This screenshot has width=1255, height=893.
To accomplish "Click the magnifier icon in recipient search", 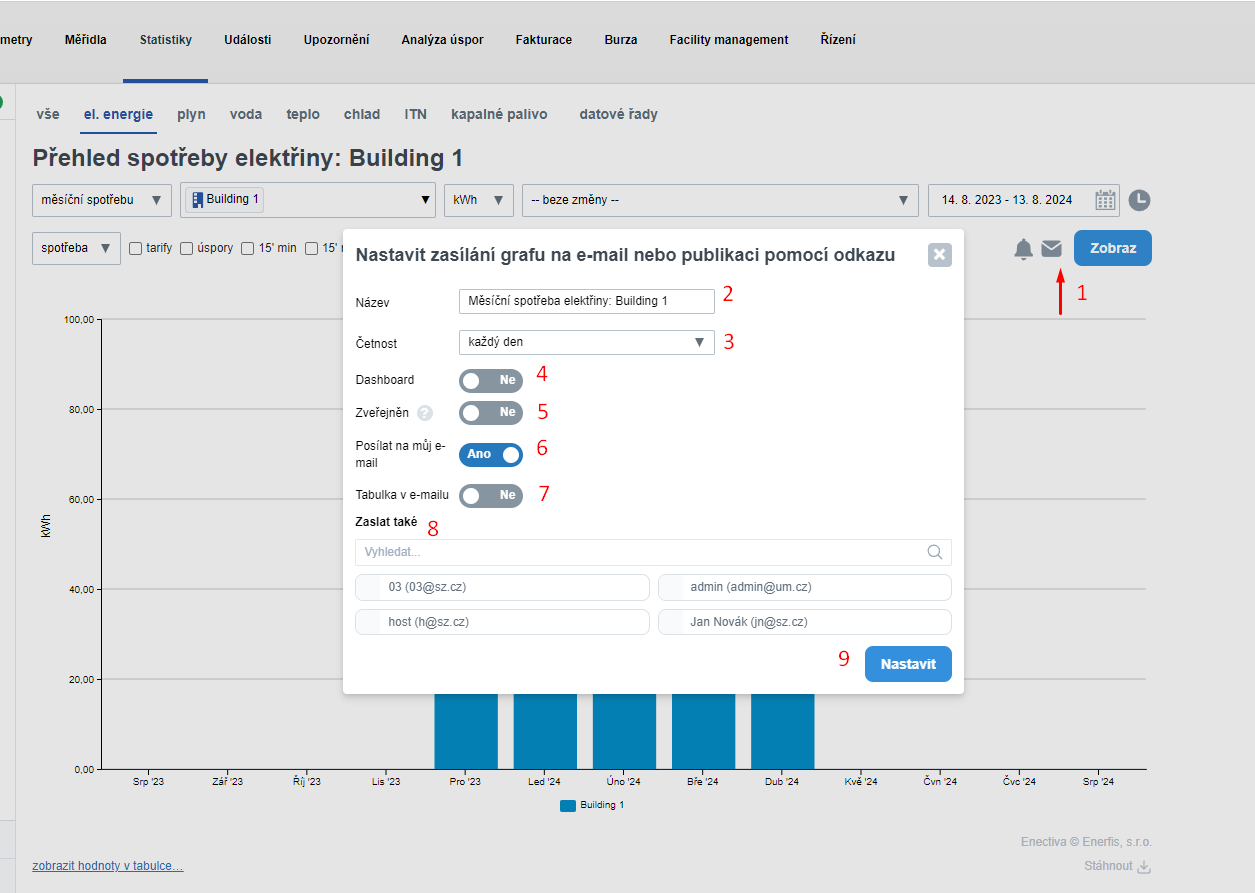I will (935, 552).
